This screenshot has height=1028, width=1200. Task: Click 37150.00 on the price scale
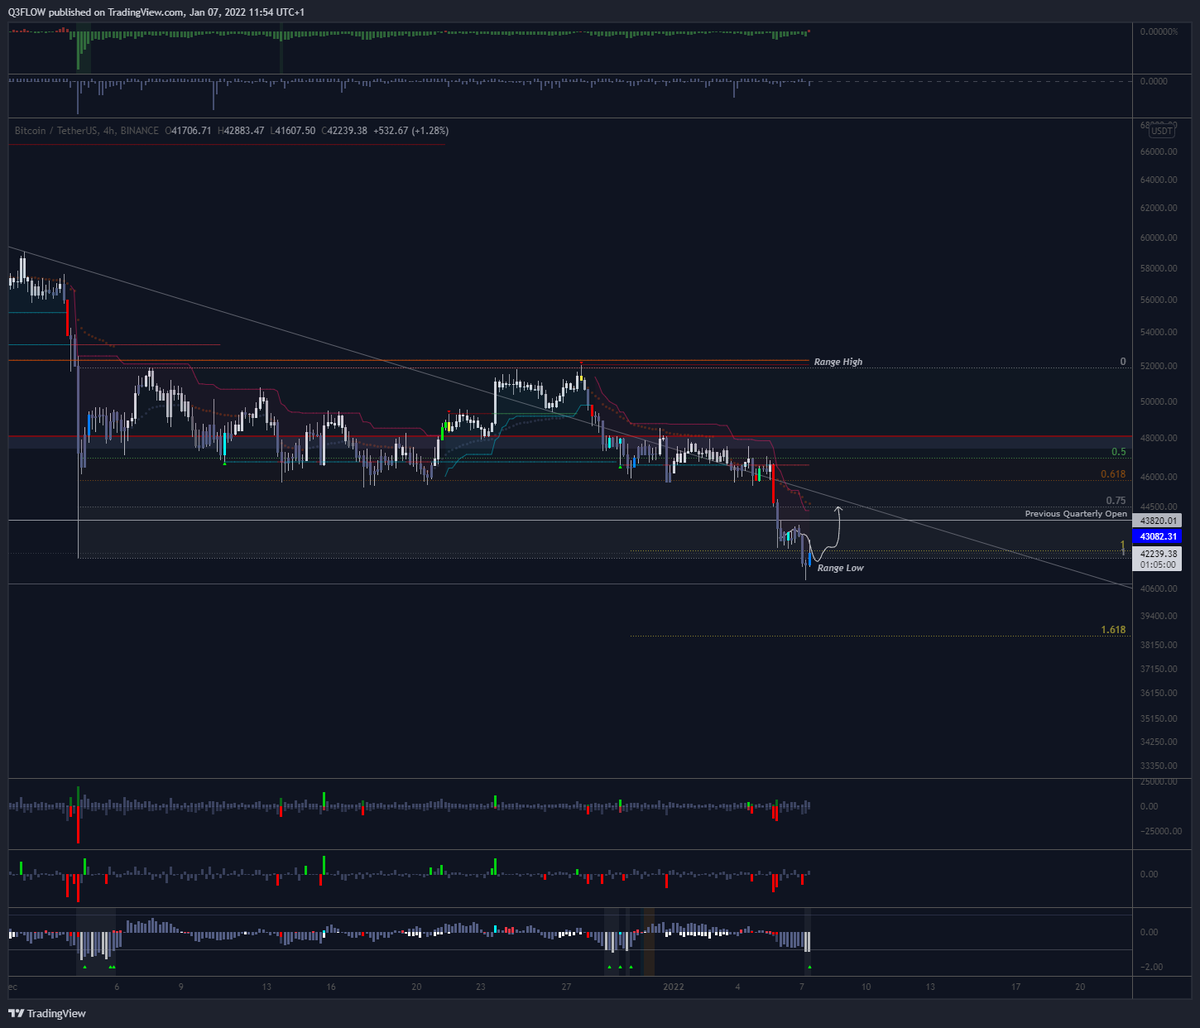coord(1158,669)
